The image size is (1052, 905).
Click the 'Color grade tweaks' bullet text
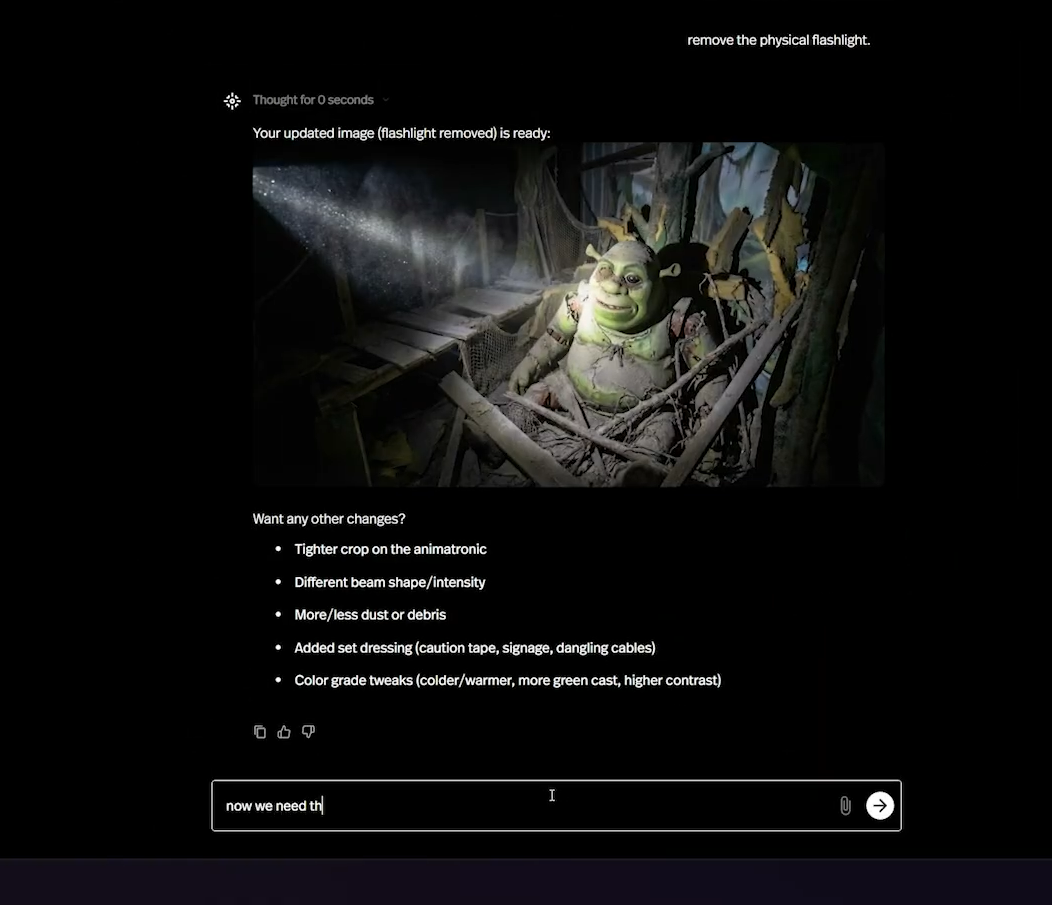pyautogui.click(x=508, y=680)
